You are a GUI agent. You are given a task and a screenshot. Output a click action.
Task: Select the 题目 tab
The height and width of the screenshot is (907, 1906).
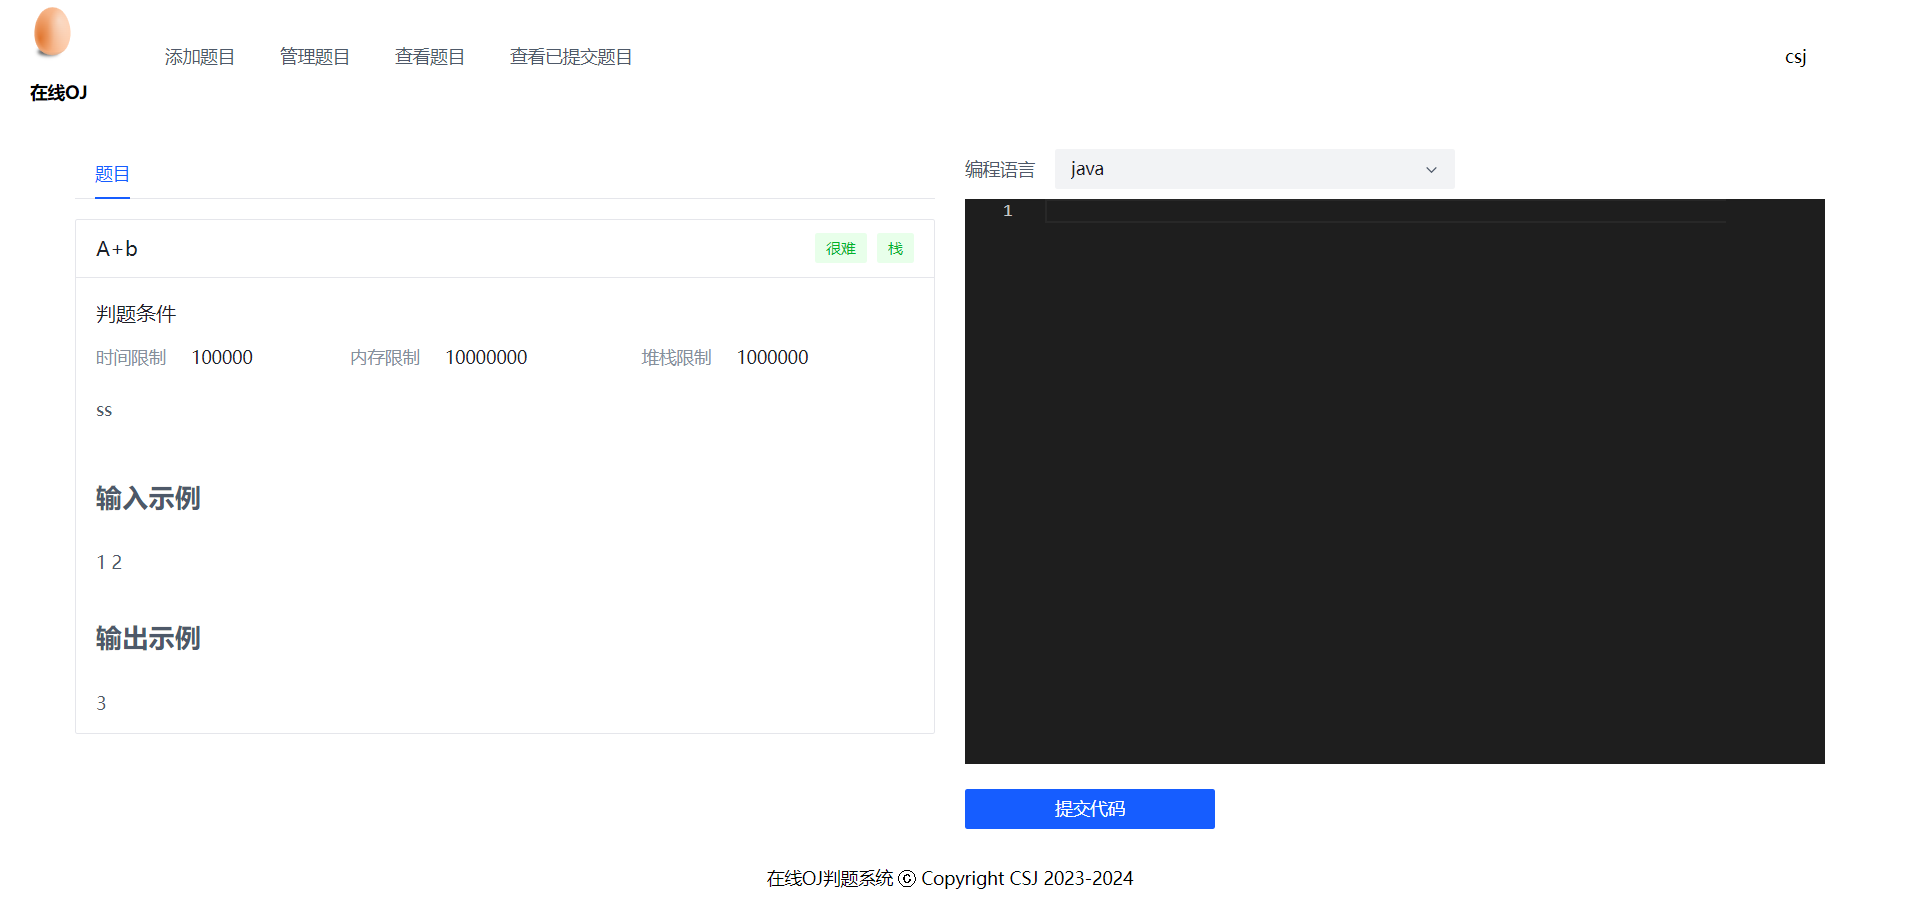pos(112,174)
